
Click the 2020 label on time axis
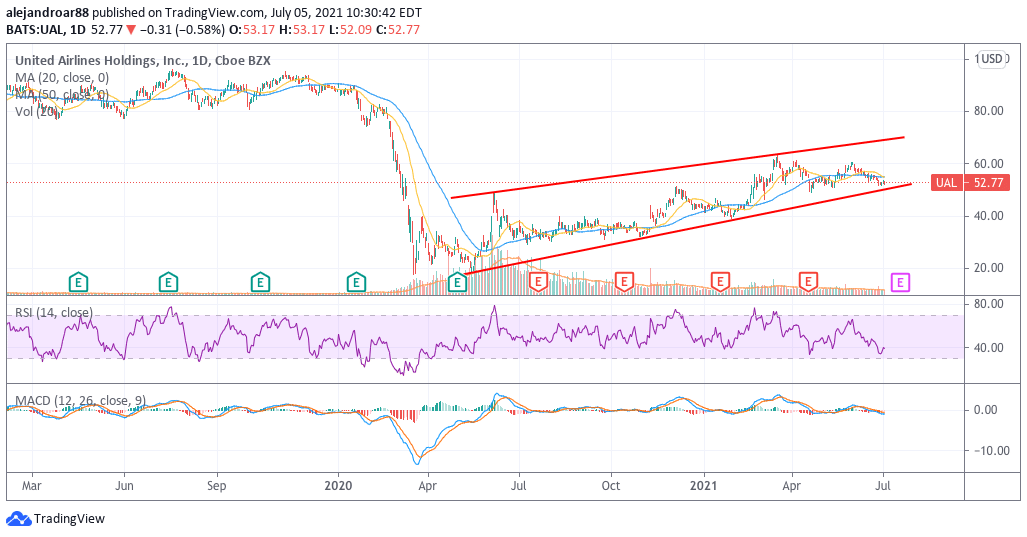point(338,486)
